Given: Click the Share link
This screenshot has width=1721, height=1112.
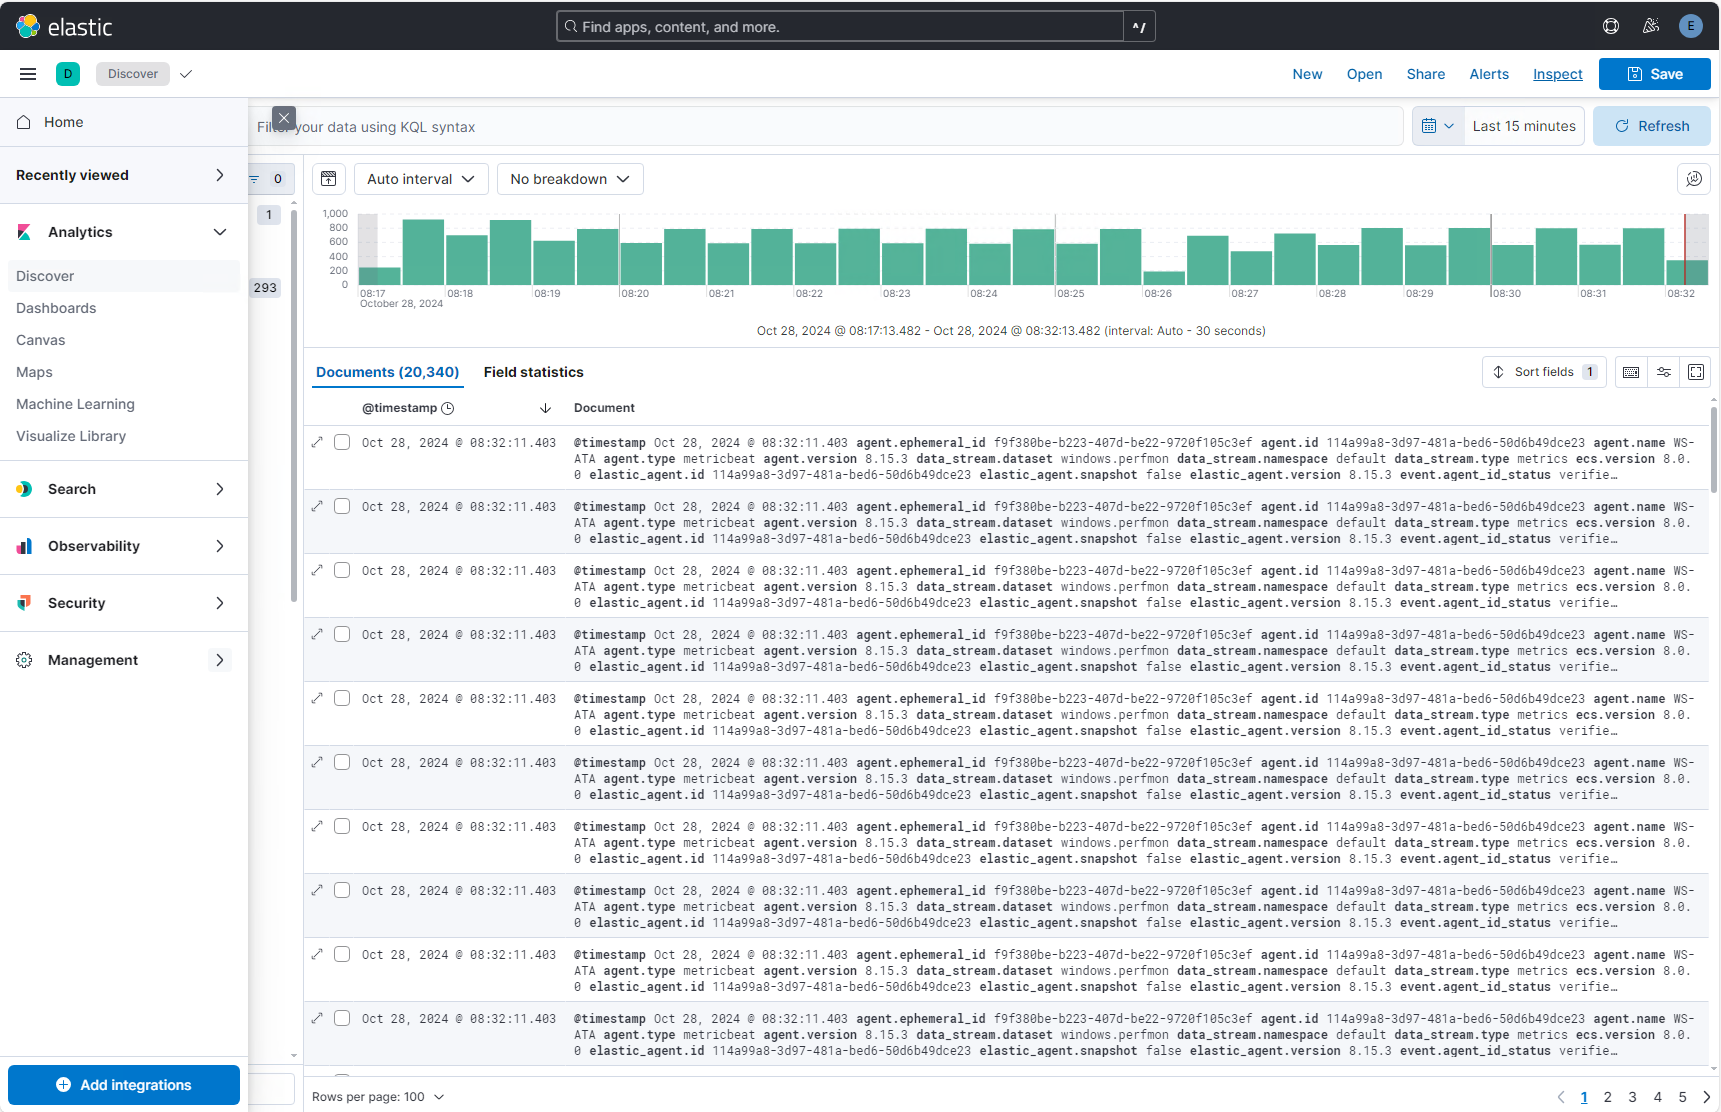Looking at the screenshot, I should tap(1425, 74).
